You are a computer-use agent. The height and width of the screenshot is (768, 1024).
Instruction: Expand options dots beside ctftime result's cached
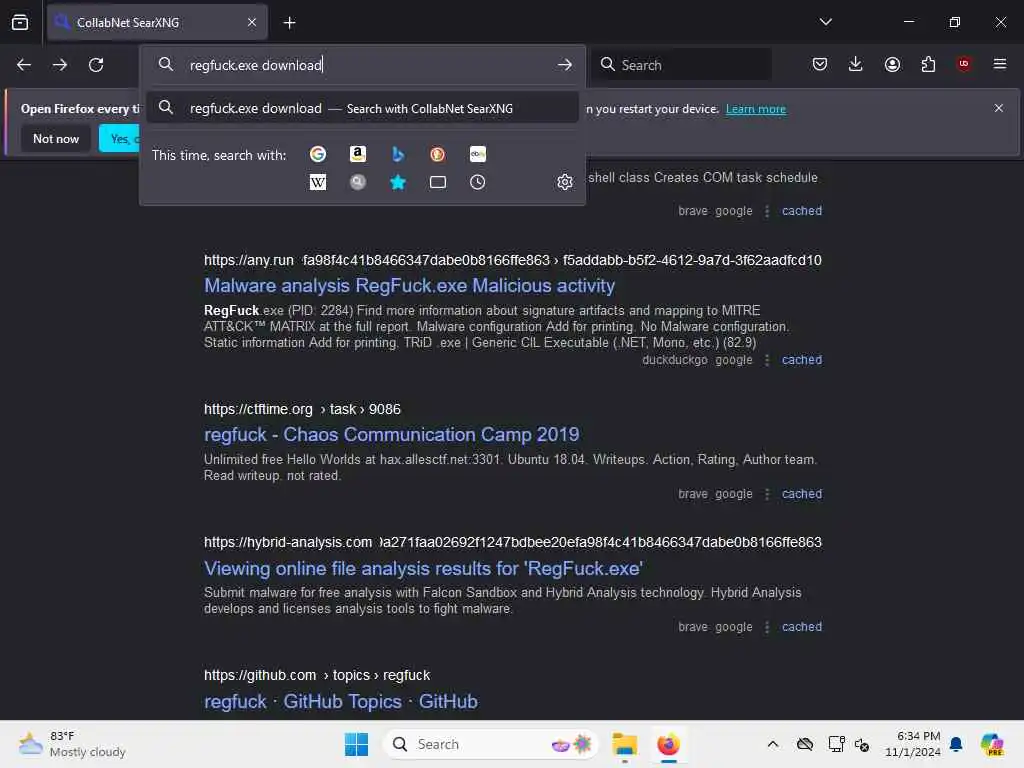(767, 494)
